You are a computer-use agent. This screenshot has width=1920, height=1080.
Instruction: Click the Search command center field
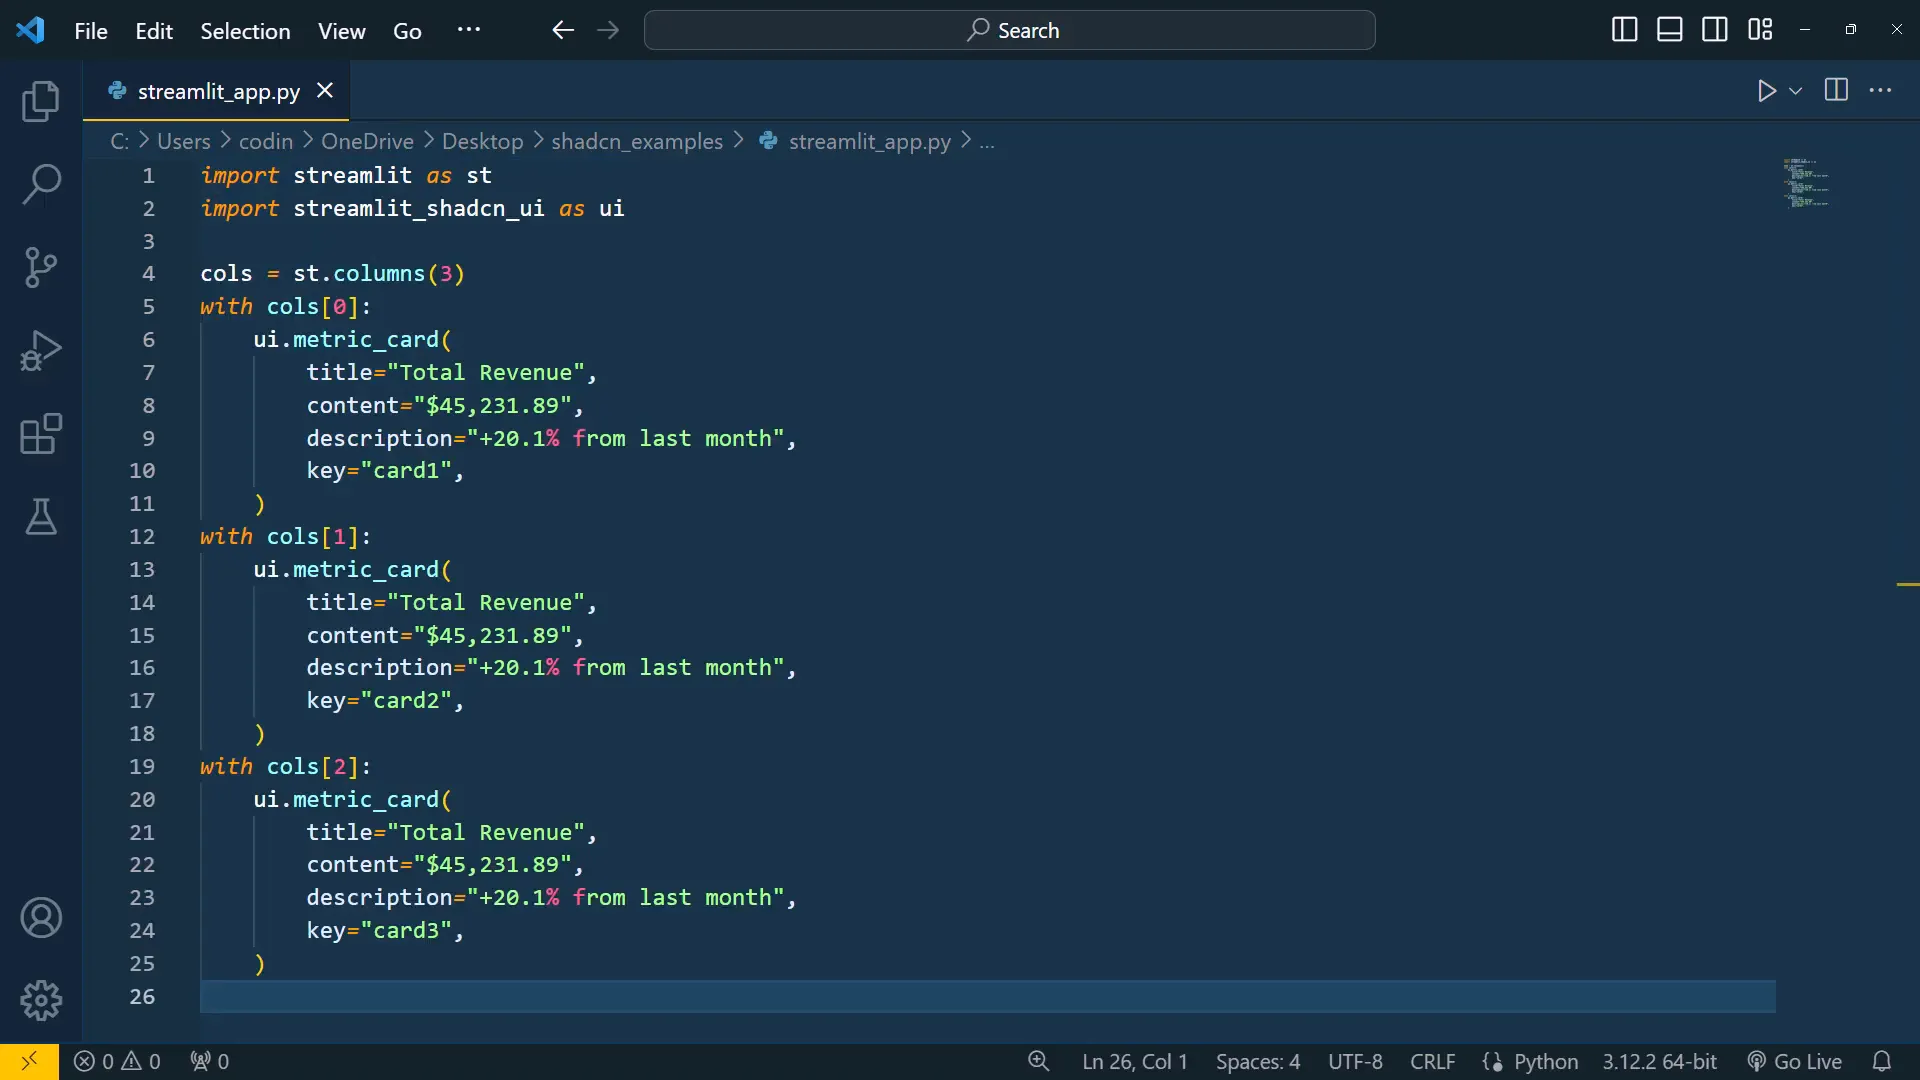(x=1010, y=30)
